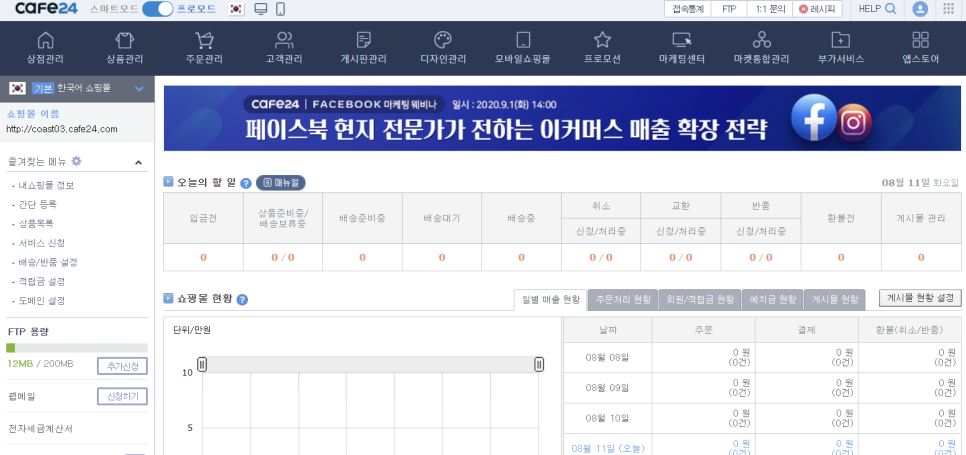Click the coast03.cafe24.com shop URL
The image size is (966, 455).
coord(62,129)
